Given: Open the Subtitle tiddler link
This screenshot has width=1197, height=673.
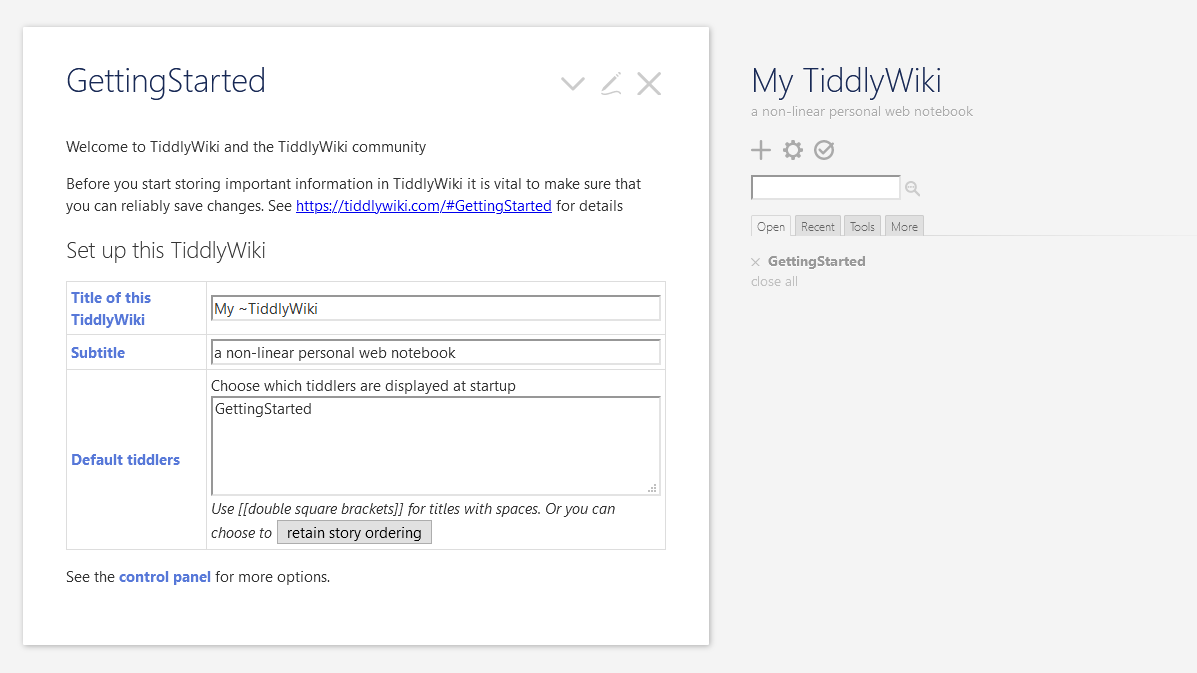Looking at the screenshot, I should [98, 353].
